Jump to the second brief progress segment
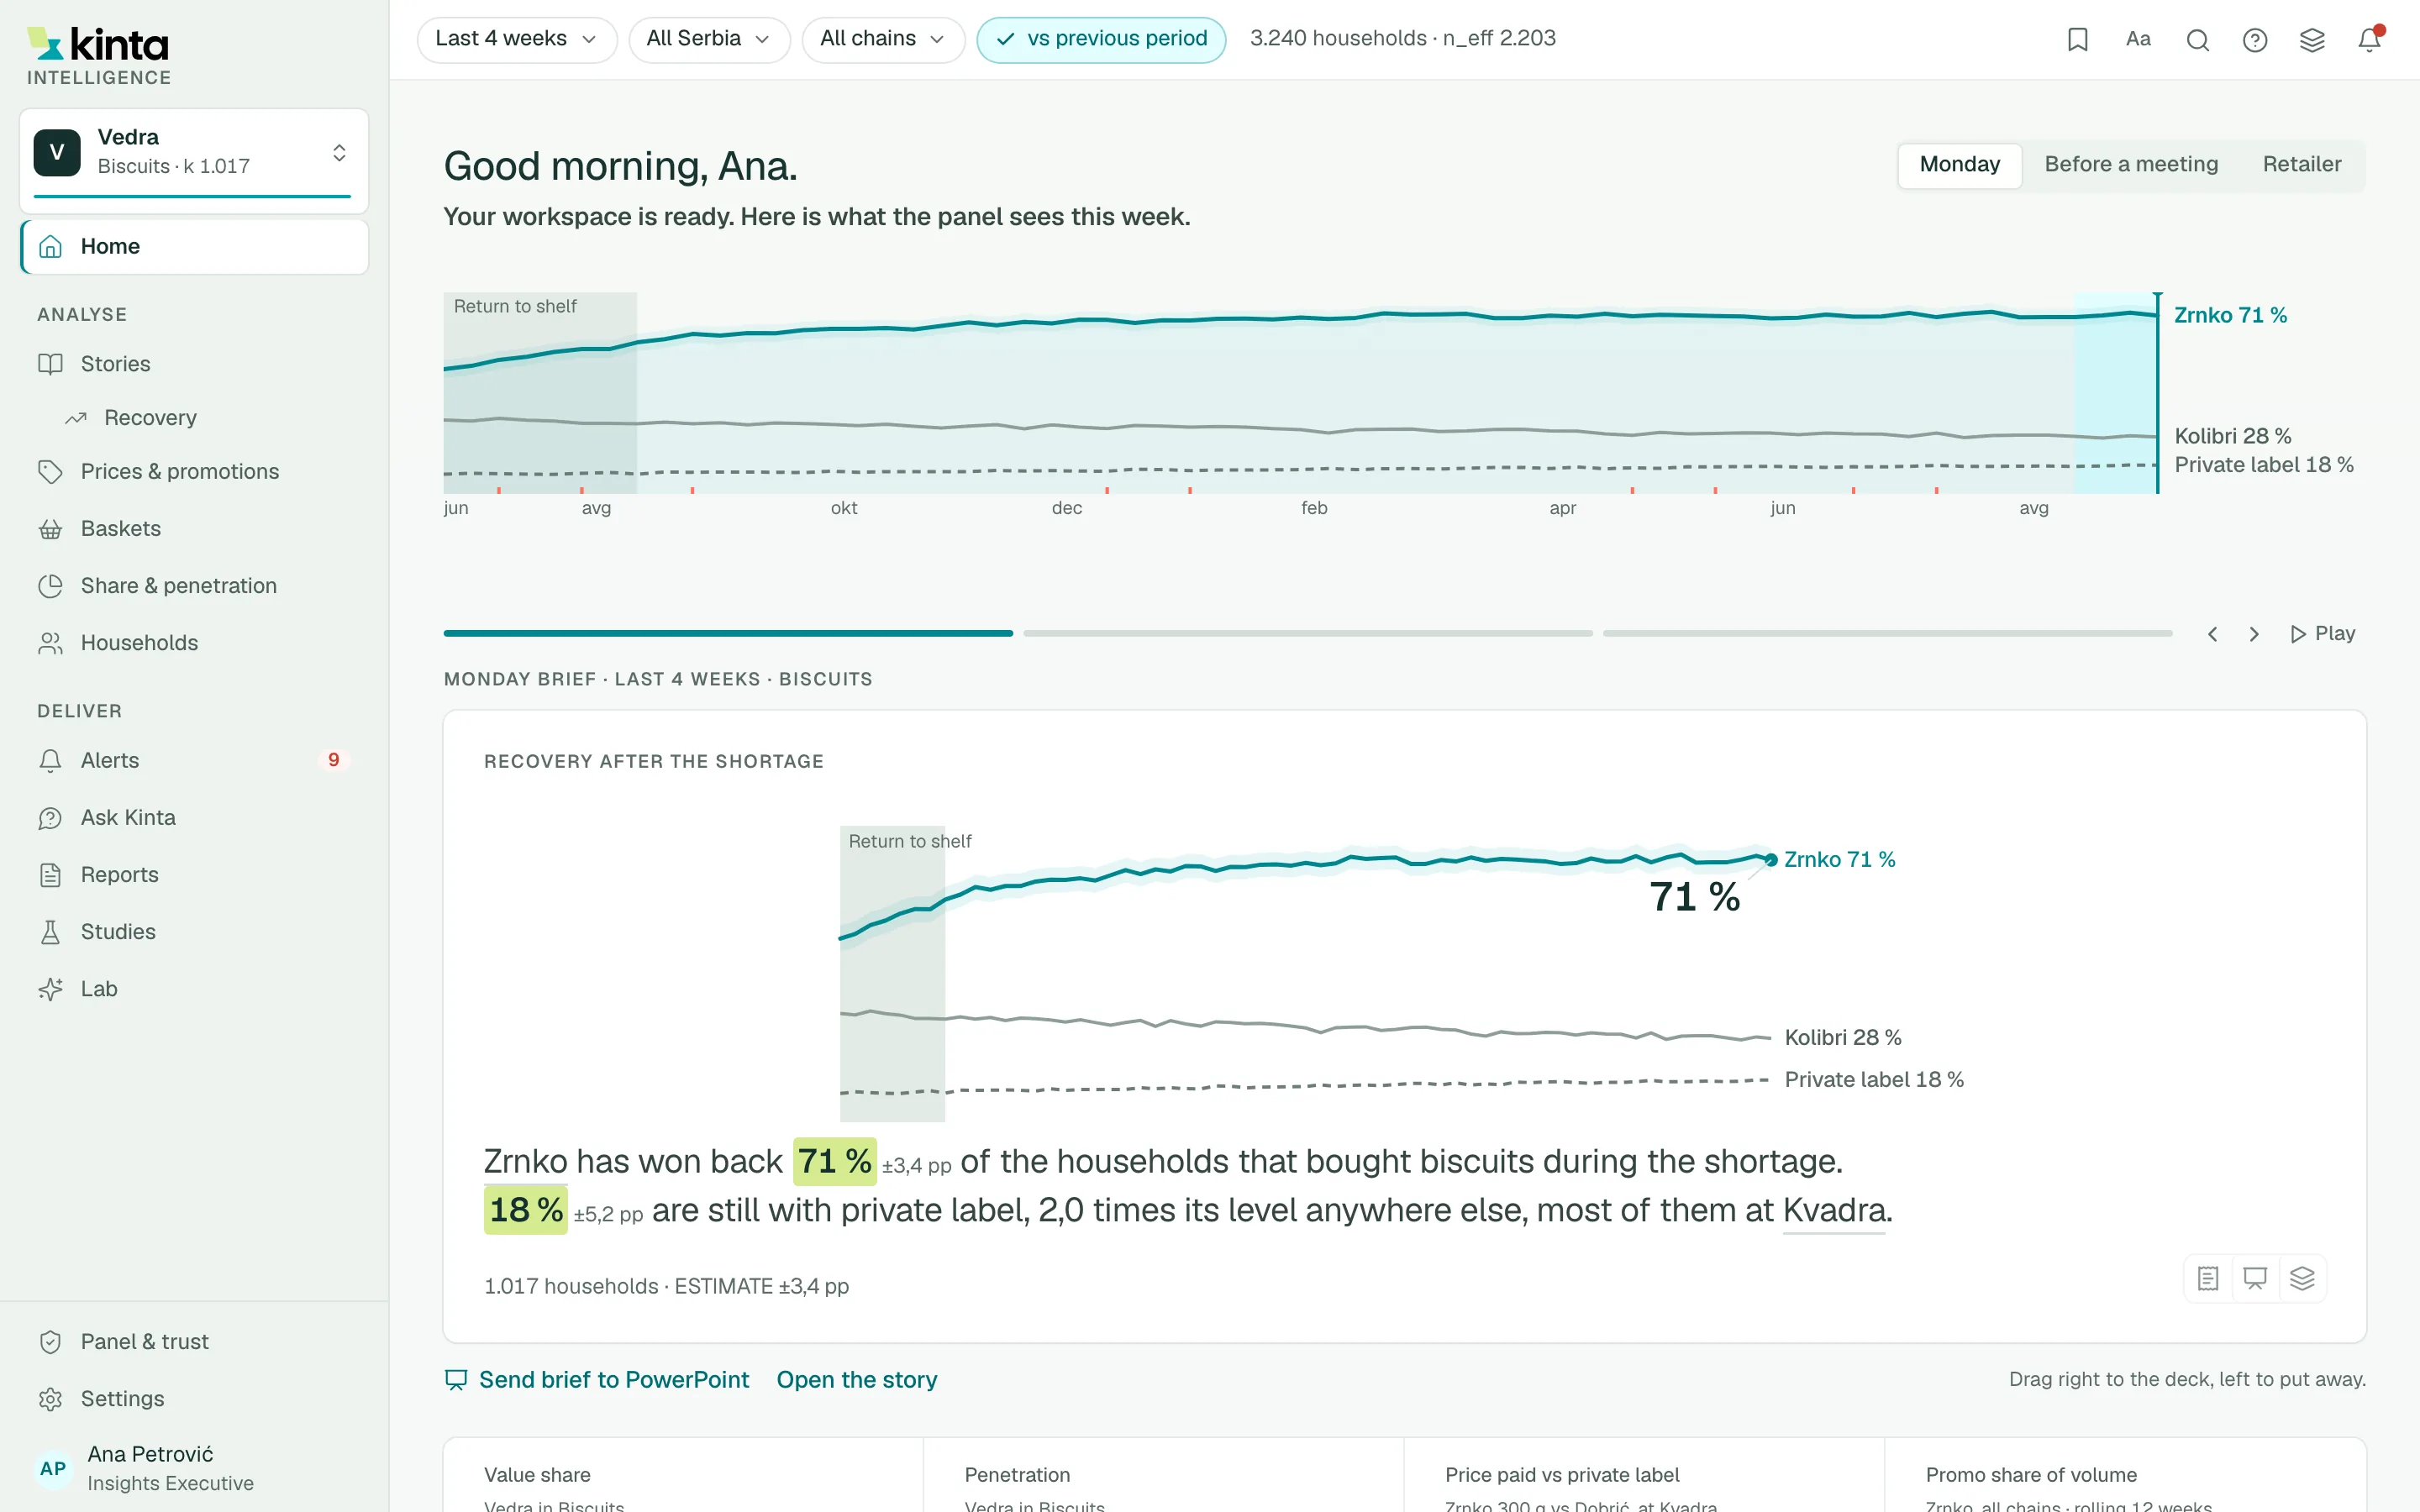This screenshot has width=2420, height=1512. 1308,633
